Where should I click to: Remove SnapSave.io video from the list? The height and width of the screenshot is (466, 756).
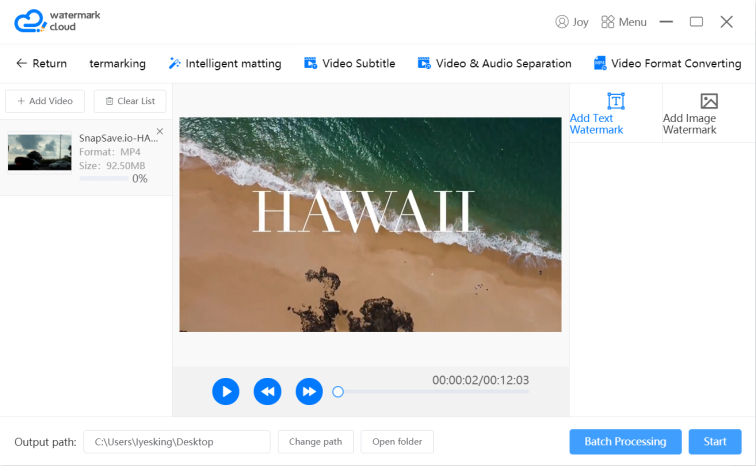(160, 131)
